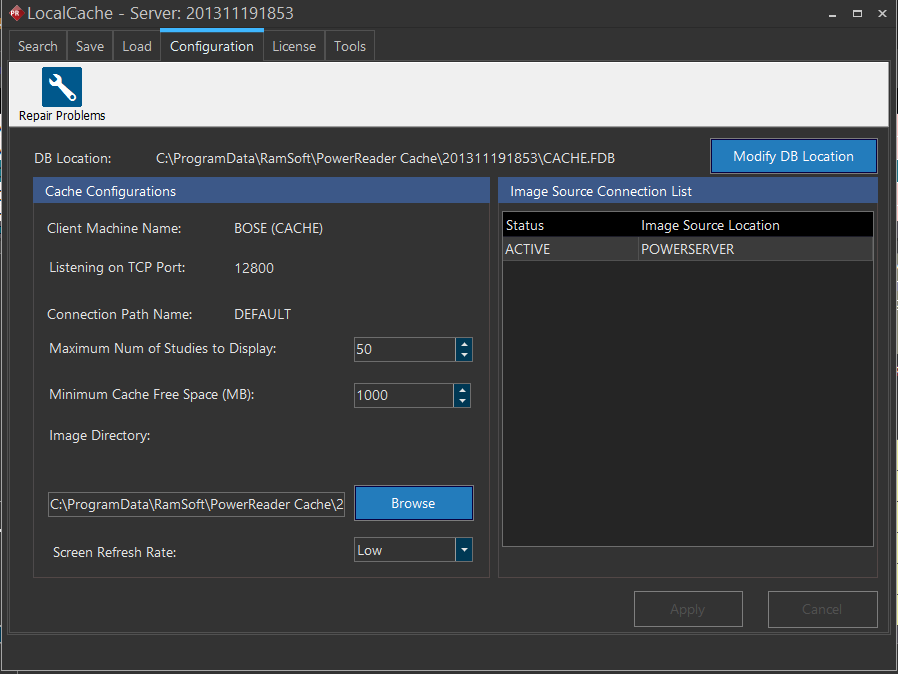Screen dimensions: 898x674
Task: Open the Save tab
Action: pos(90,46)
